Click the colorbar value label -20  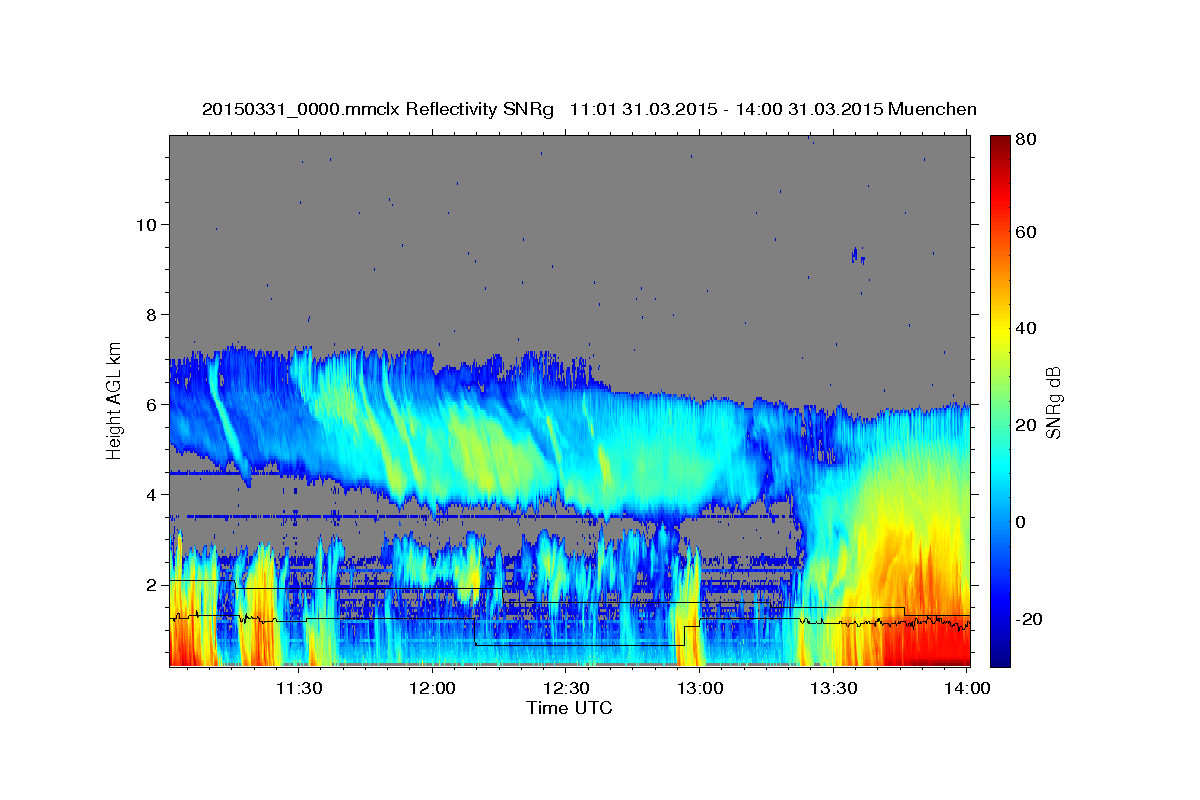(x=1027, y=619)
